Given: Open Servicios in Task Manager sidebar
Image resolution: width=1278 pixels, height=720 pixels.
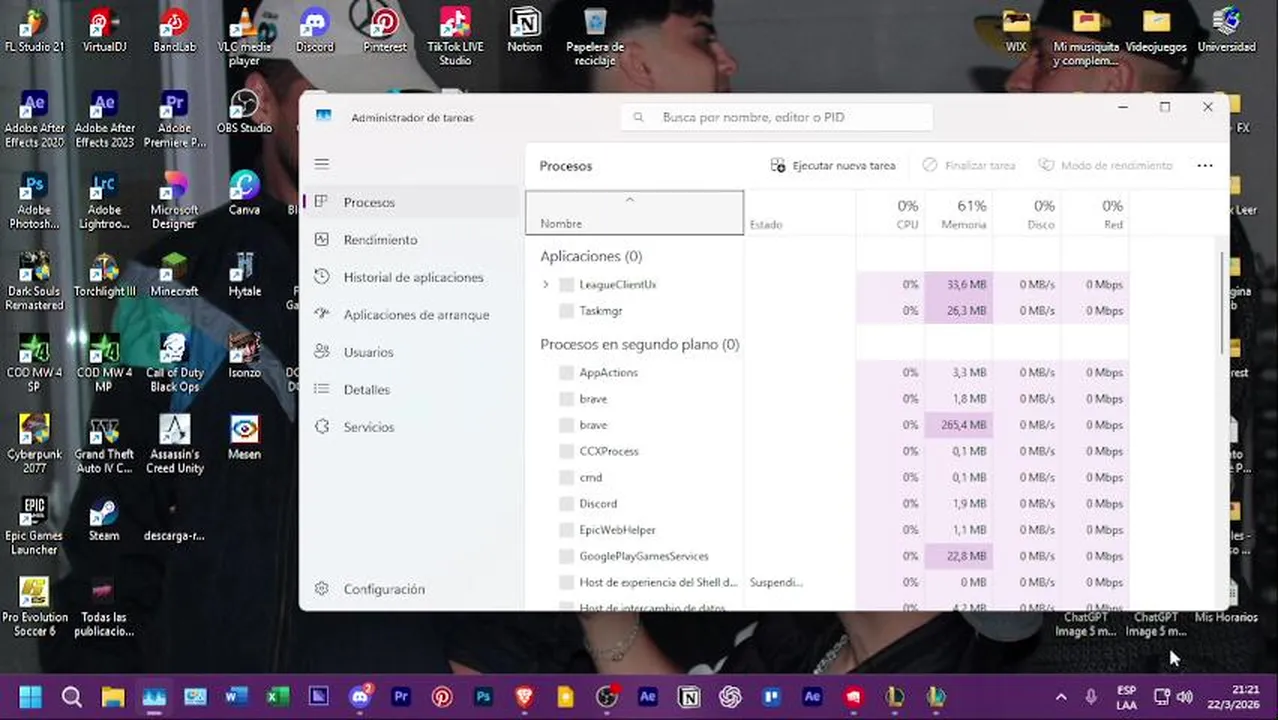Looking at the screenshot, I should pyautogui.click(x=411, y=427).
